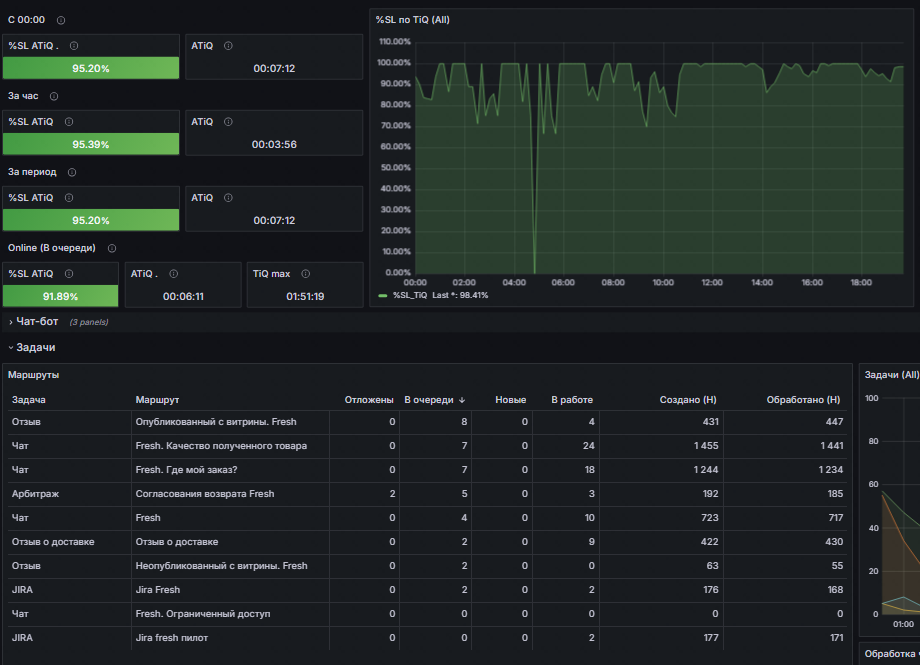Click info icon beside 'За период' label

(72, 172)
